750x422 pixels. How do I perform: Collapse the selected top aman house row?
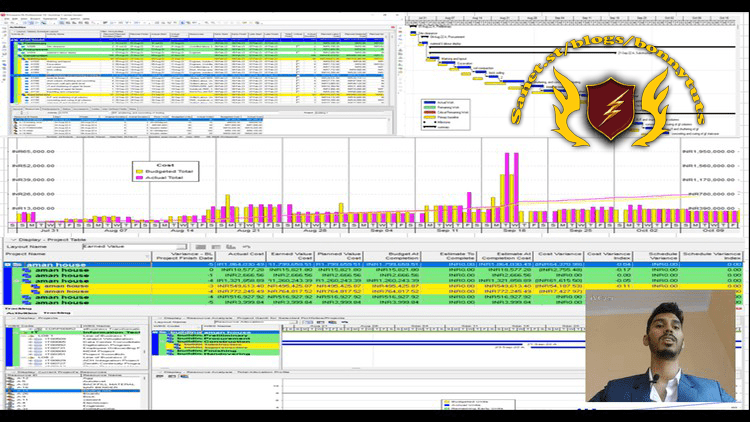(x=8, y=265)
